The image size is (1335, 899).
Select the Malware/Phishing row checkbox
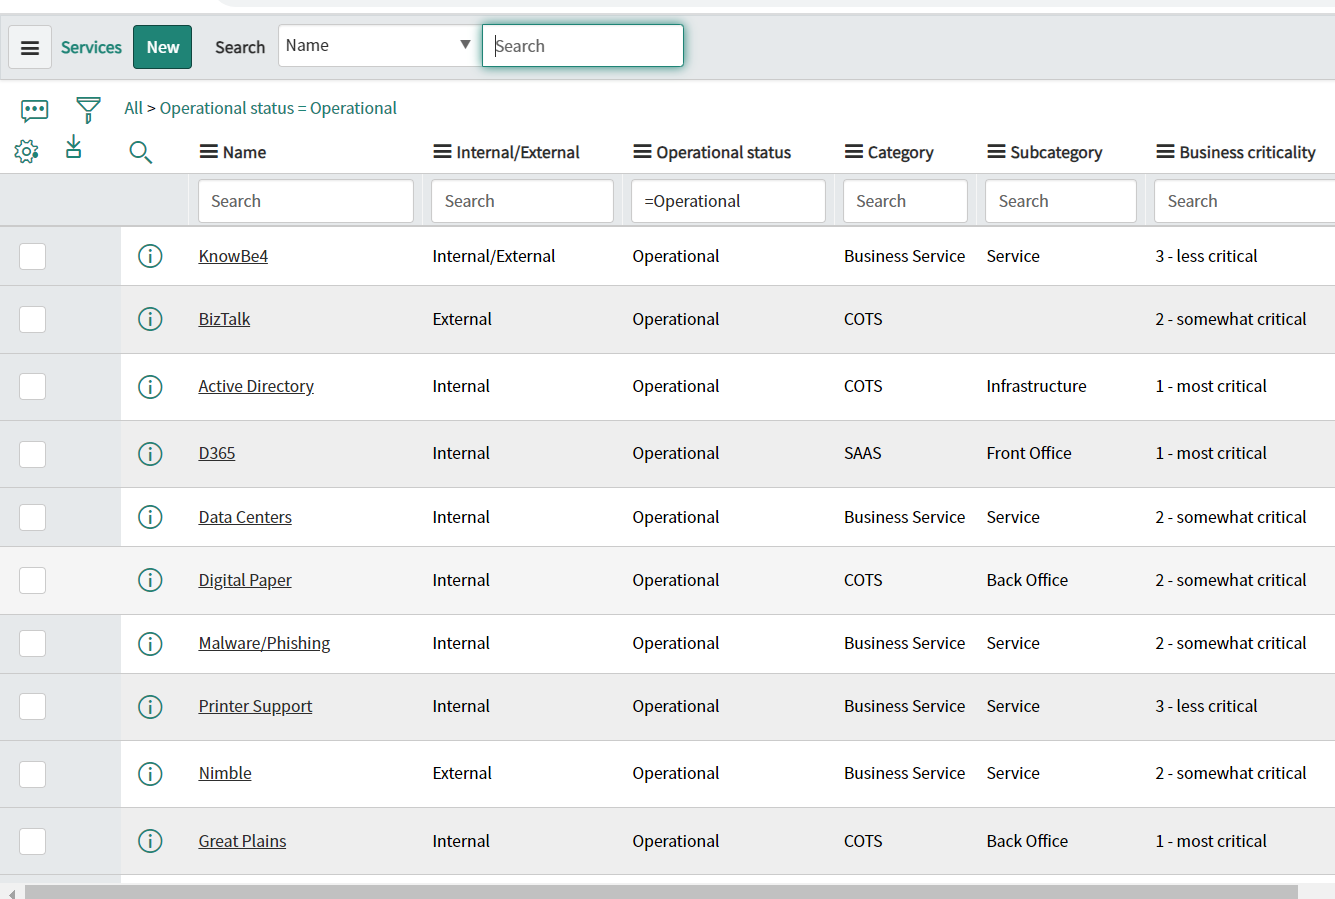click(33, 643)
